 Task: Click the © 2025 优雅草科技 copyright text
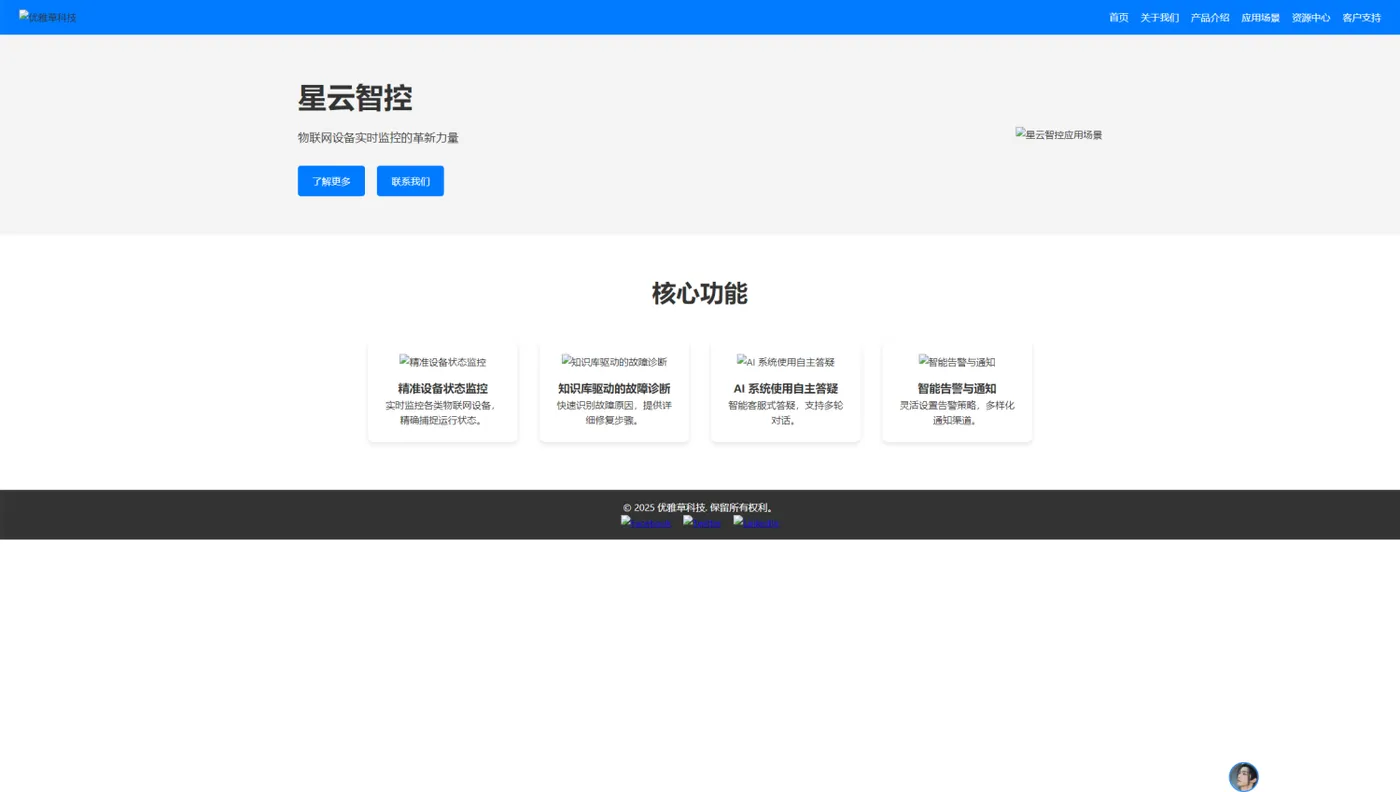pos(700,508)
